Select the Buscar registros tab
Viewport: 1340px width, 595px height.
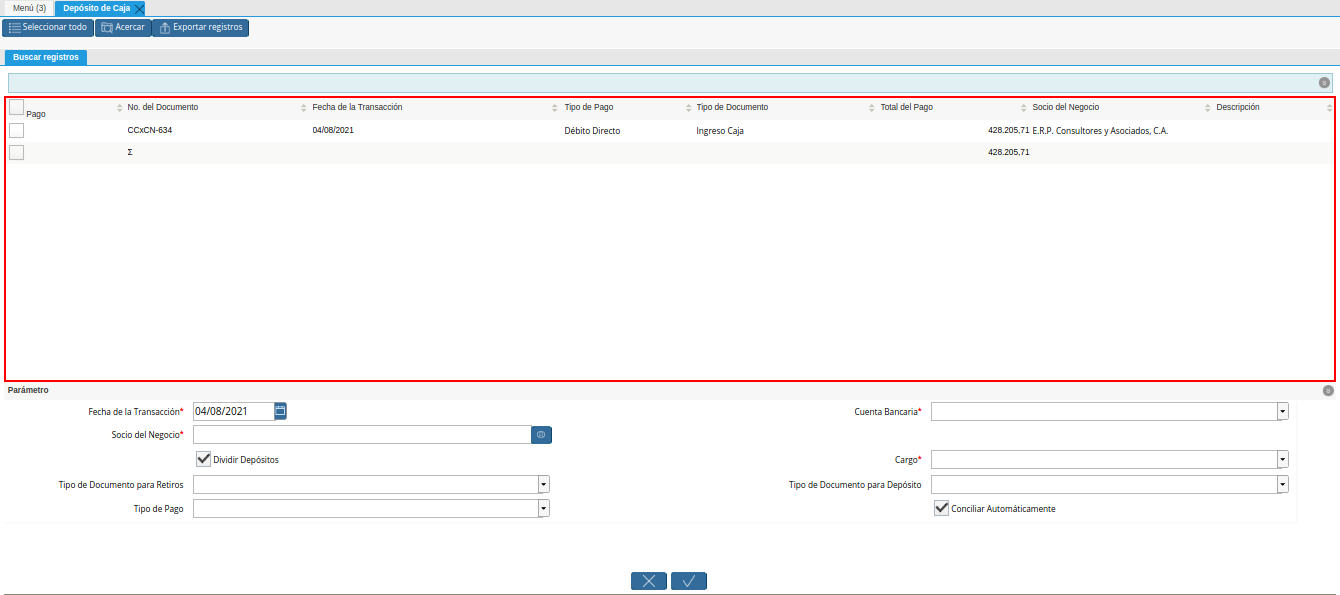[x=46, y=57]
